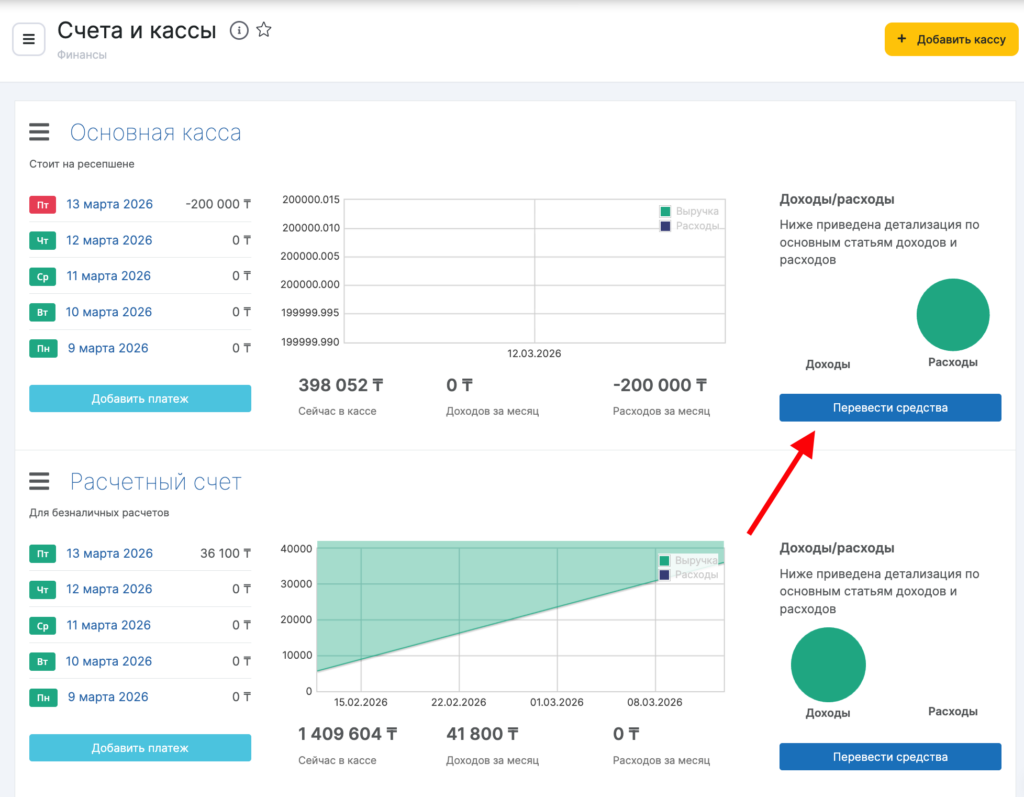Toggle Выручка legend in Основная касса chart
This screenshot has height=797, width=1024.
click(x=689, y=211)
